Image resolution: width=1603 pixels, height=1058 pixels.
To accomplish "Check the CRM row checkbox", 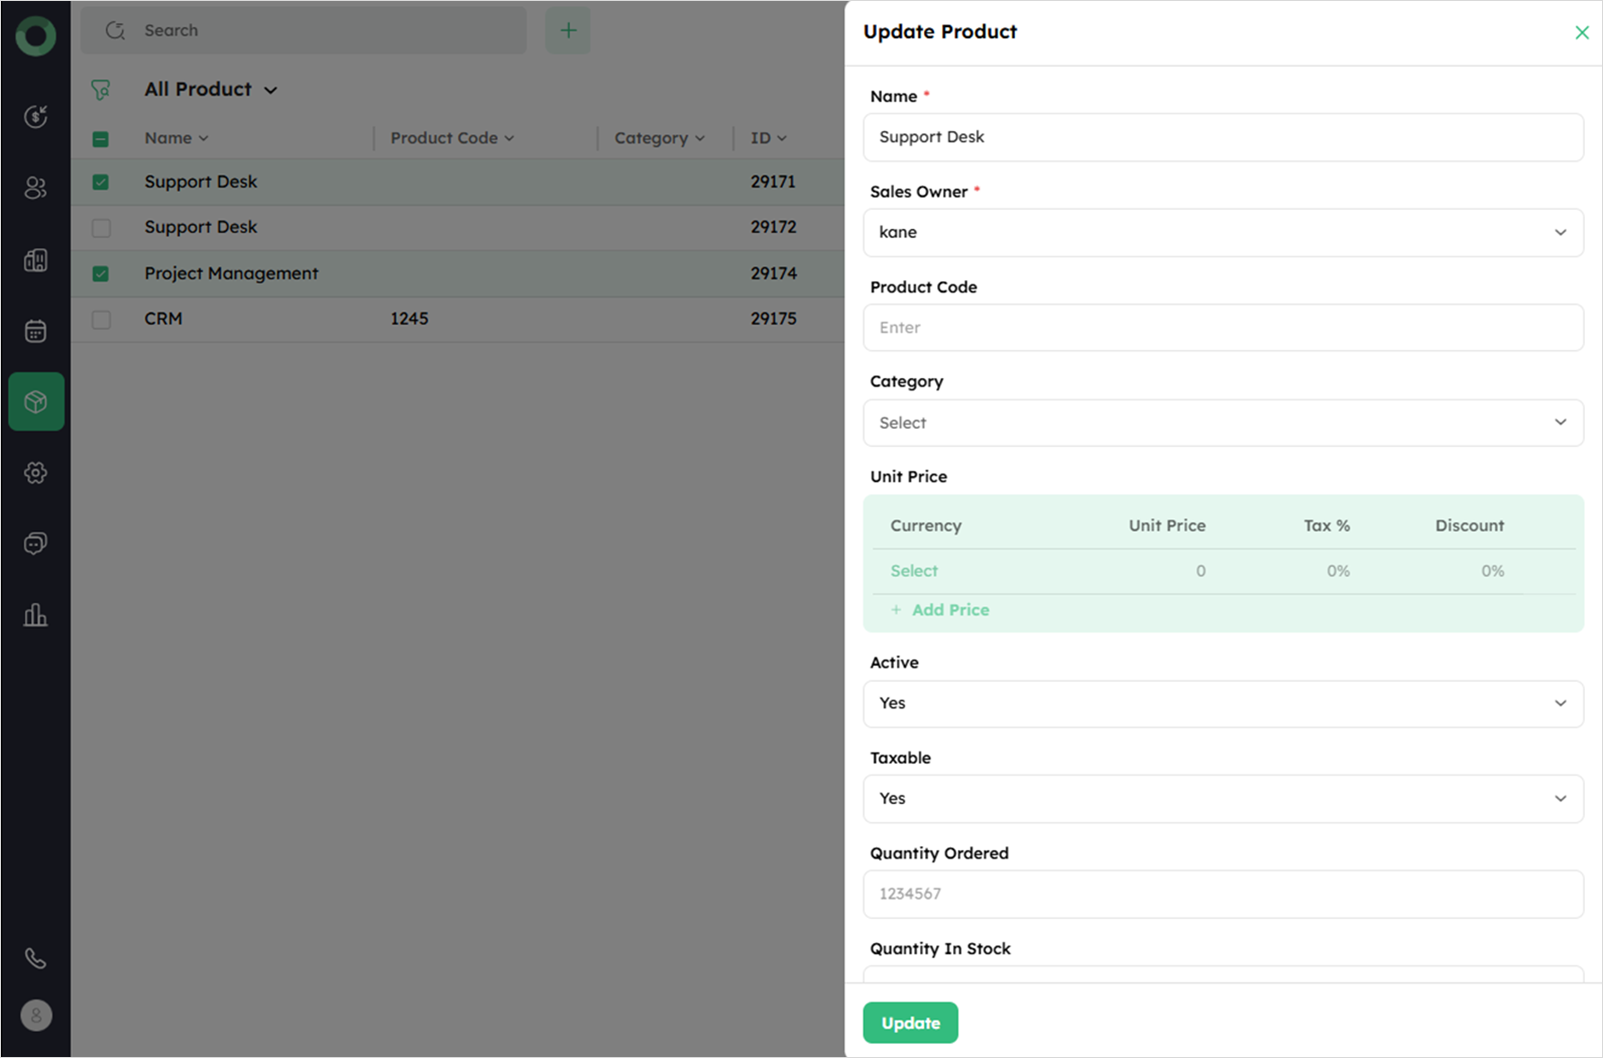I will [x=101, y=319].
